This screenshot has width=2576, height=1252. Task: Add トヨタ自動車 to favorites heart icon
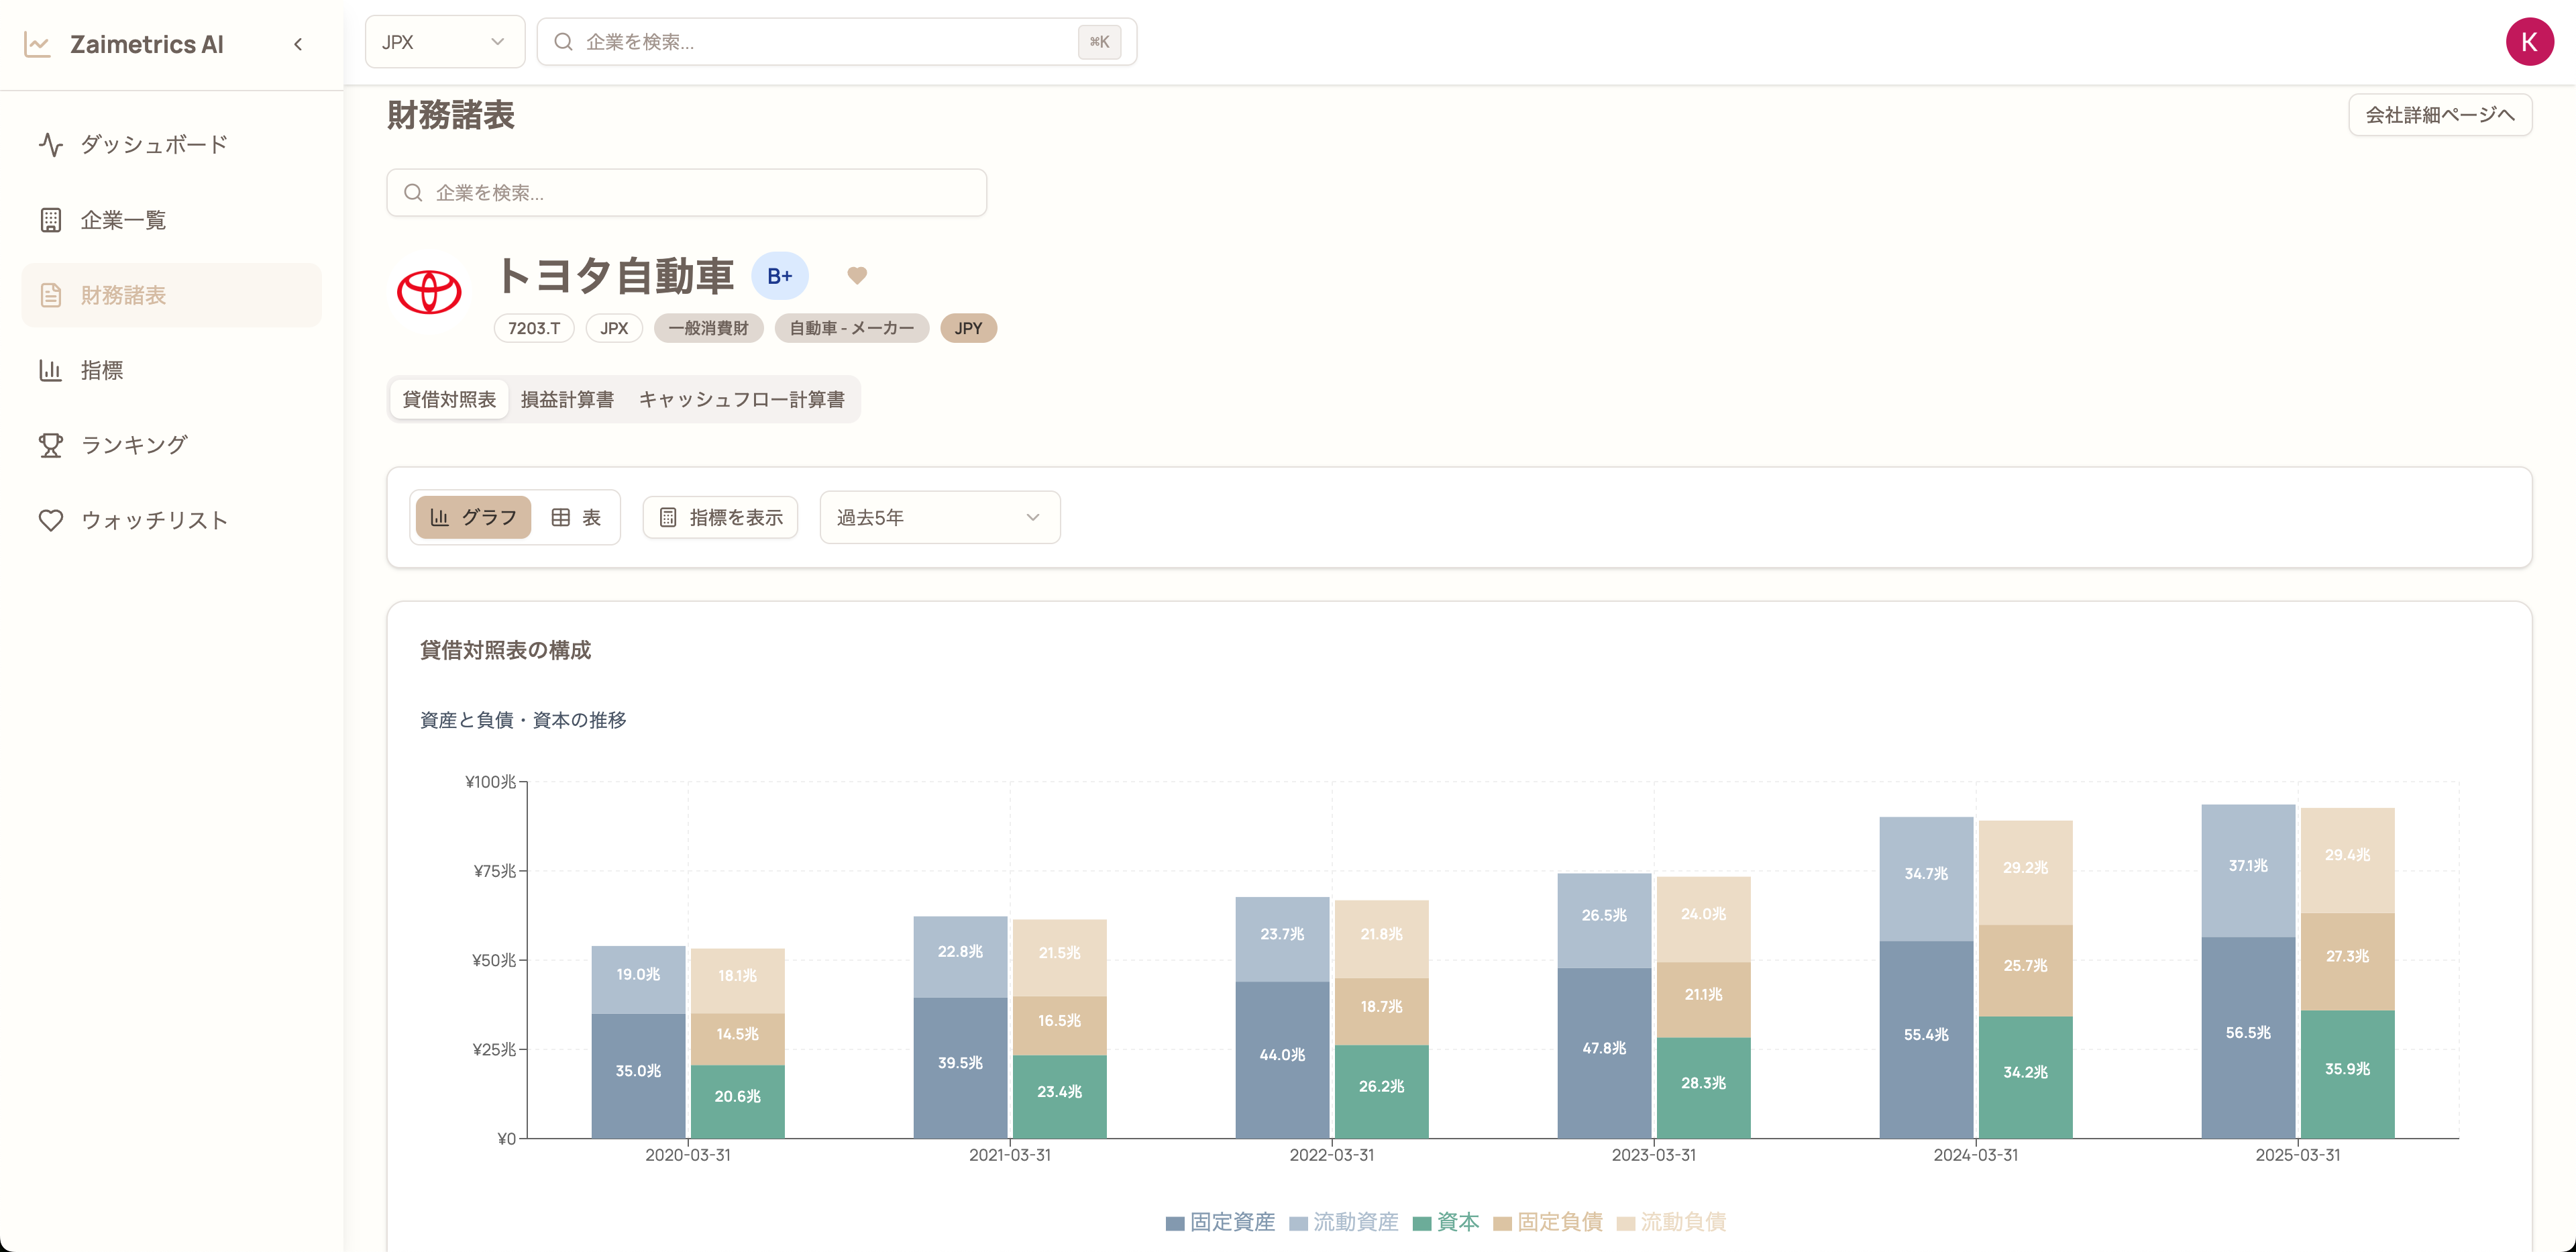(x=857, y=275)
